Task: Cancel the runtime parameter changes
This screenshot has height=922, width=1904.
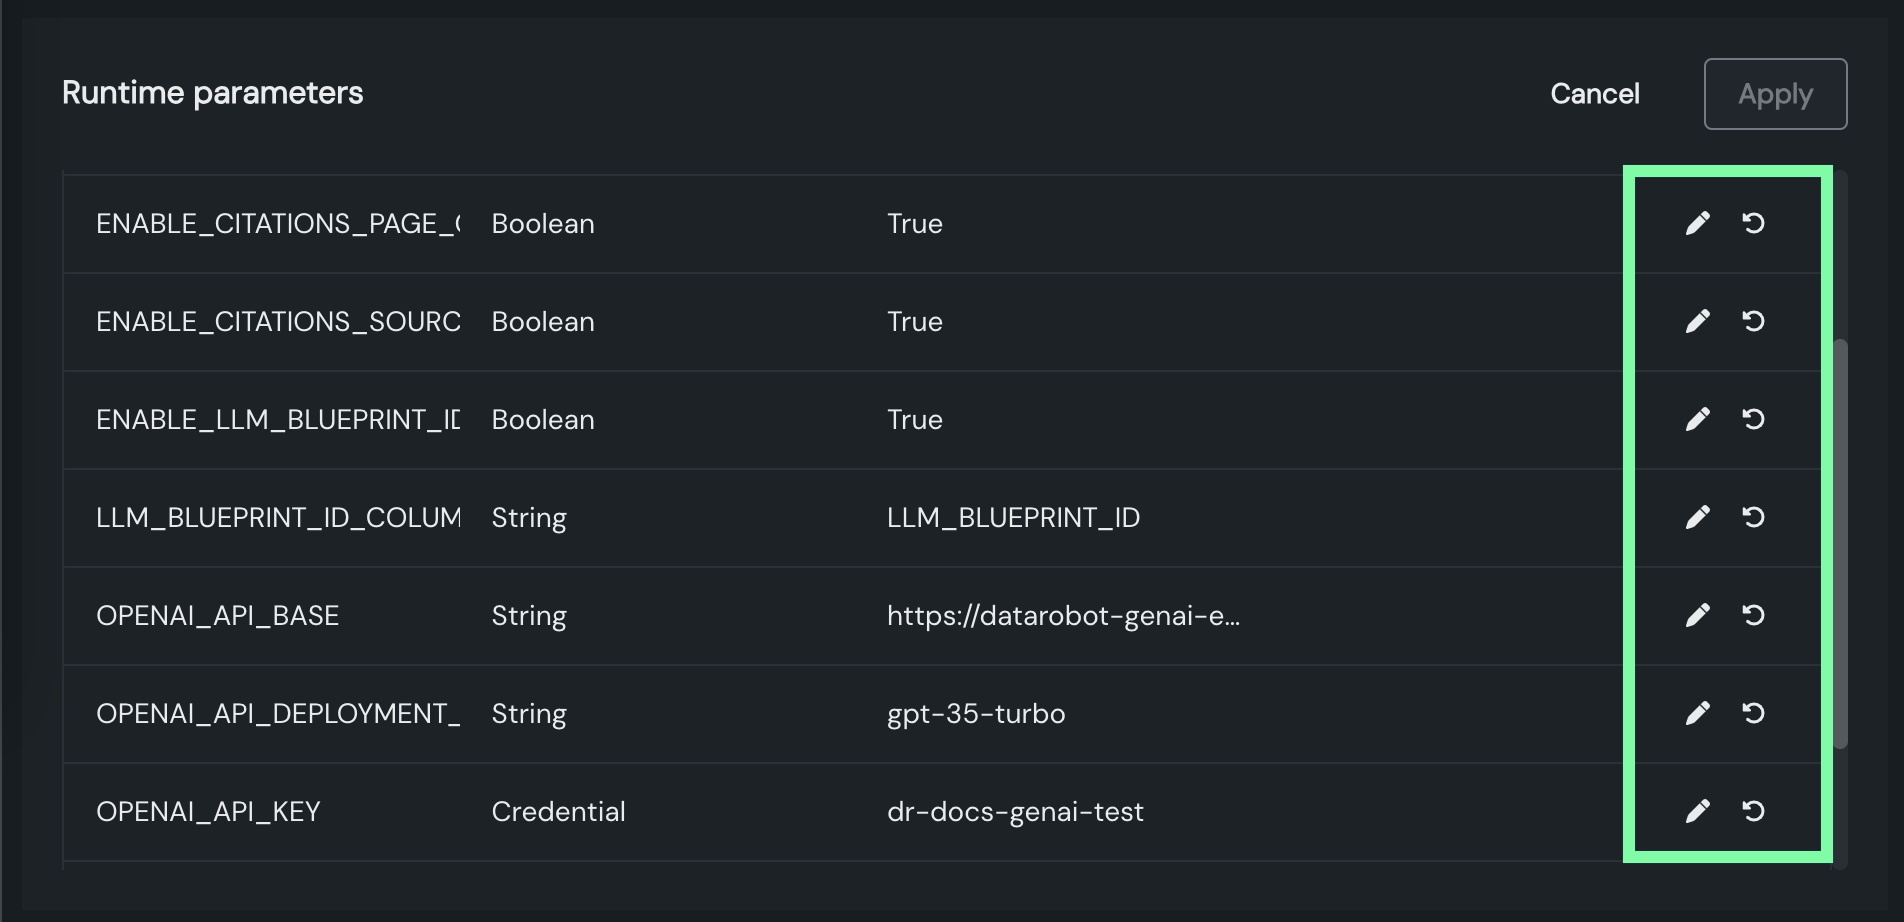Action: (1594, 94)
